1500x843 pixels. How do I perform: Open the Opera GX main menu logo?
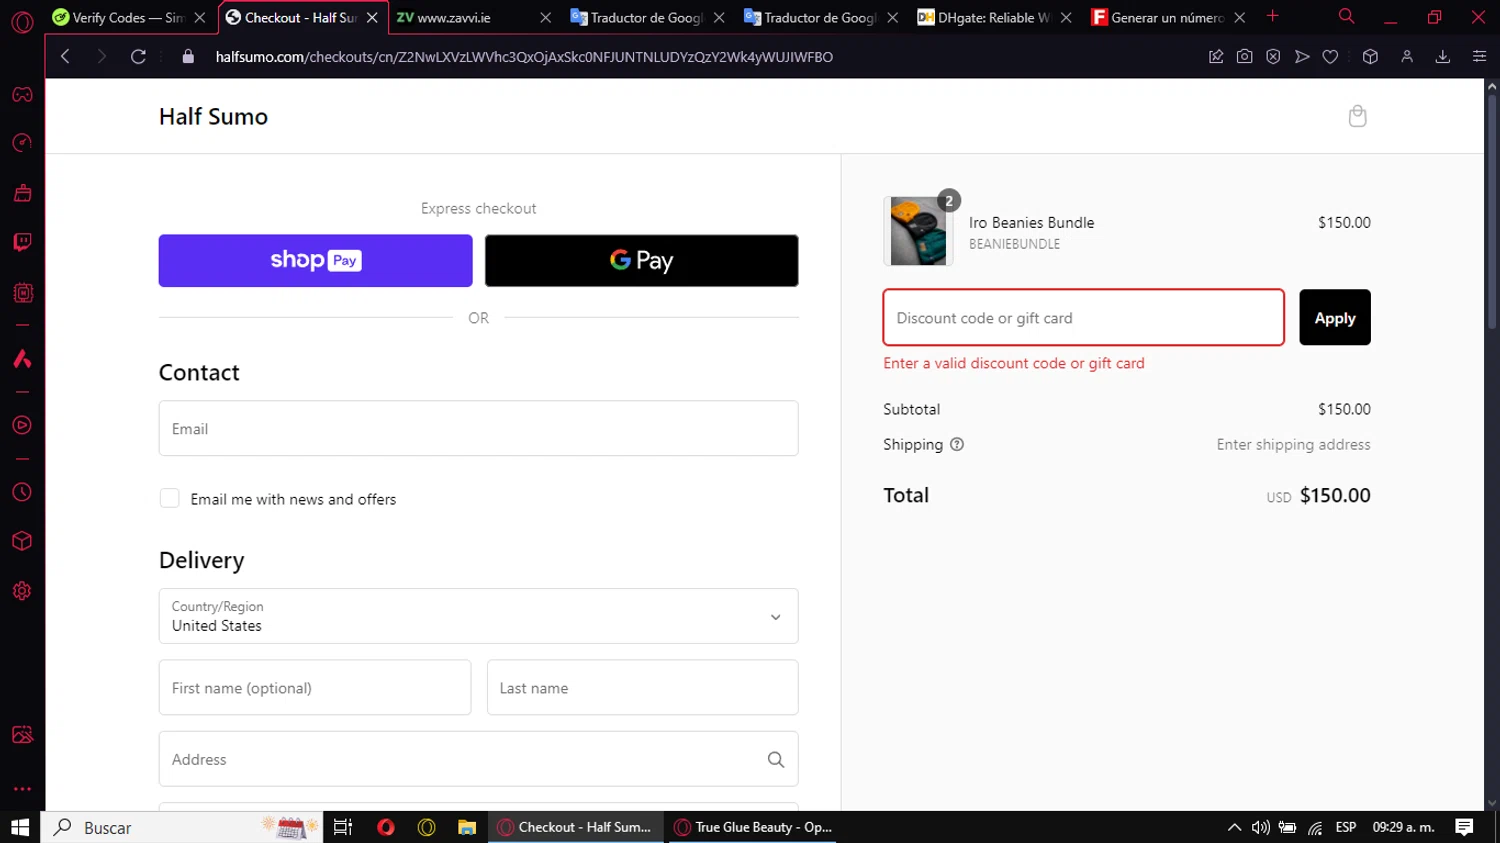tap(22, 20)
